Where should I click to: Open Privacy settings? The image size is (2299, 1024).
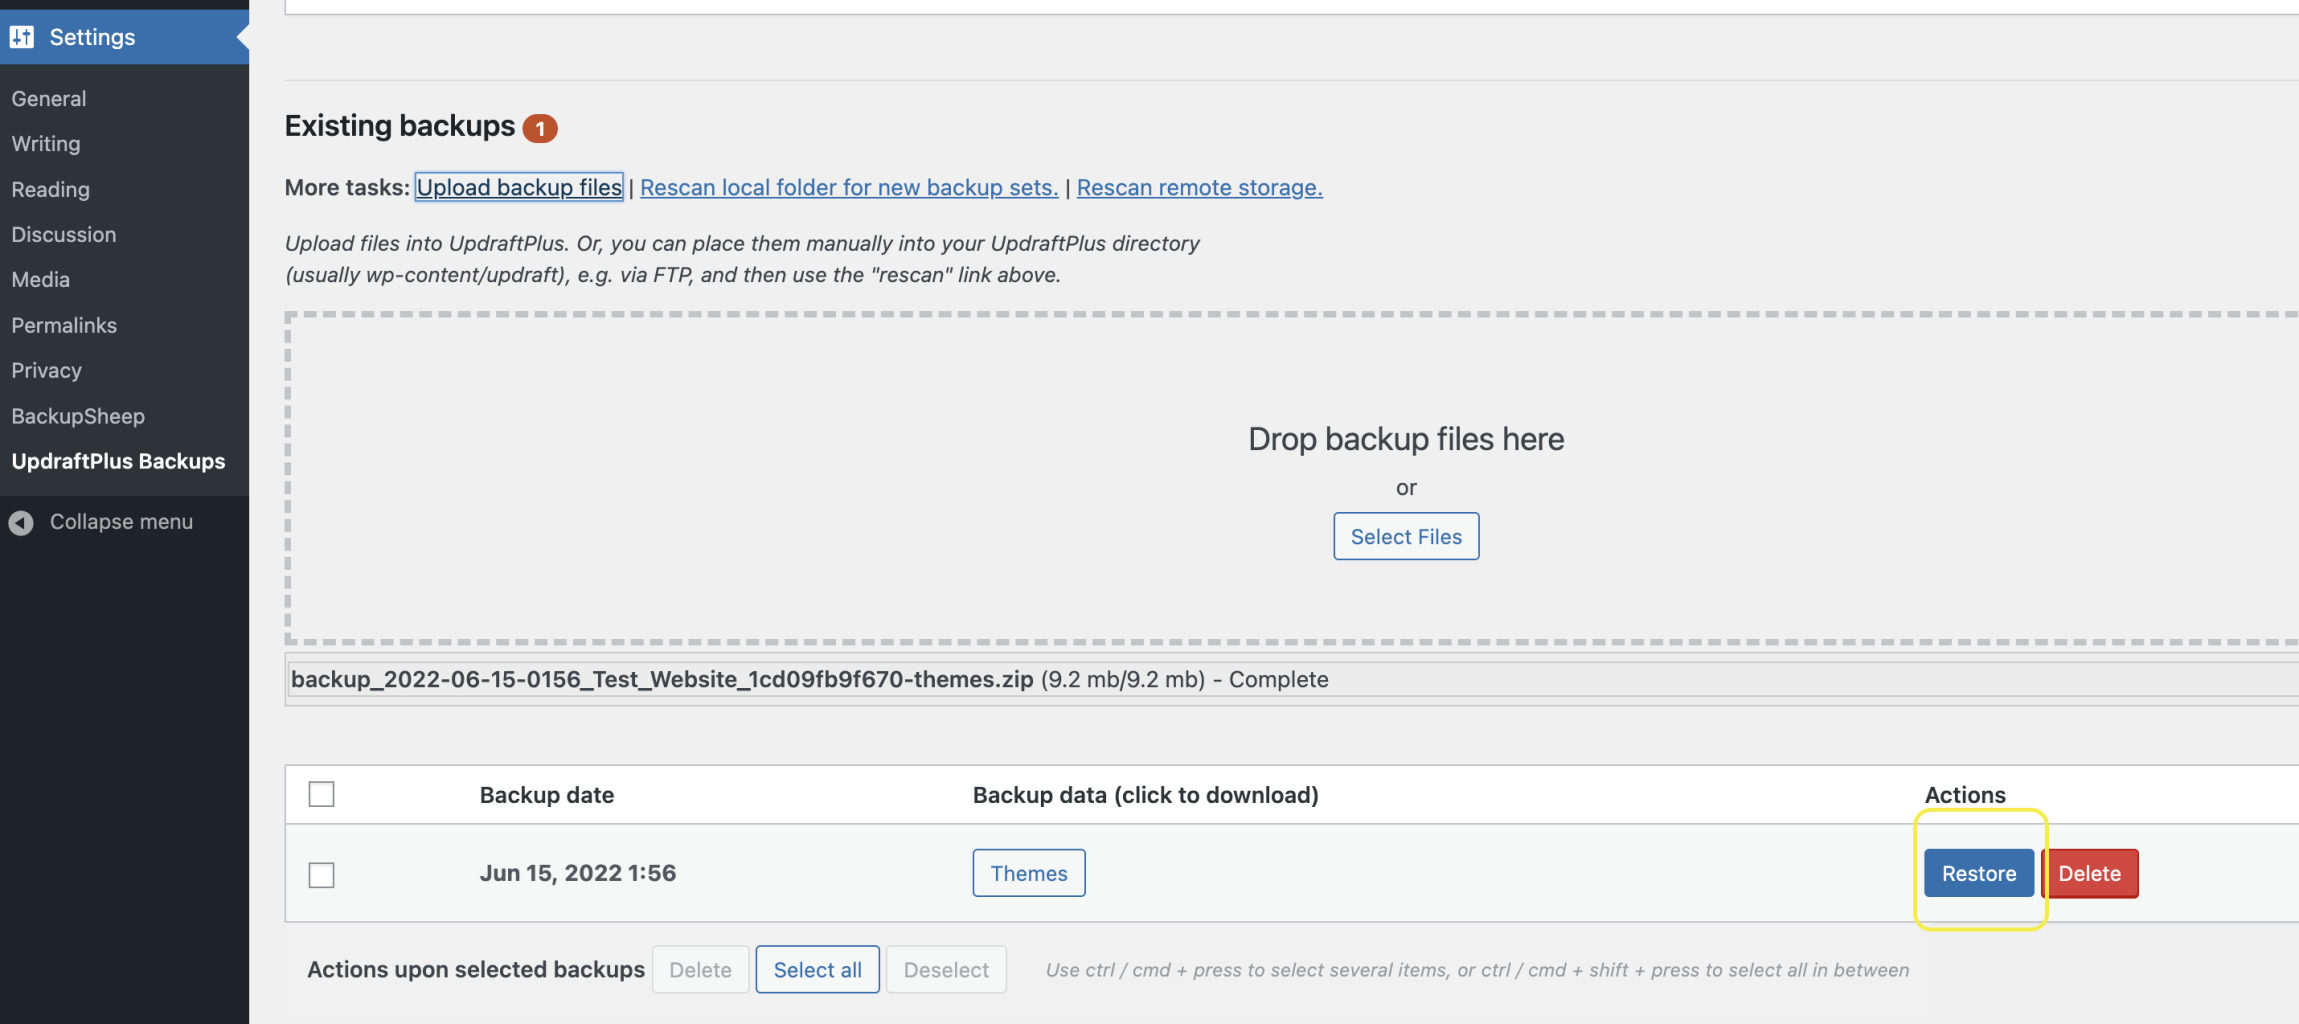(x=47, y=370)
